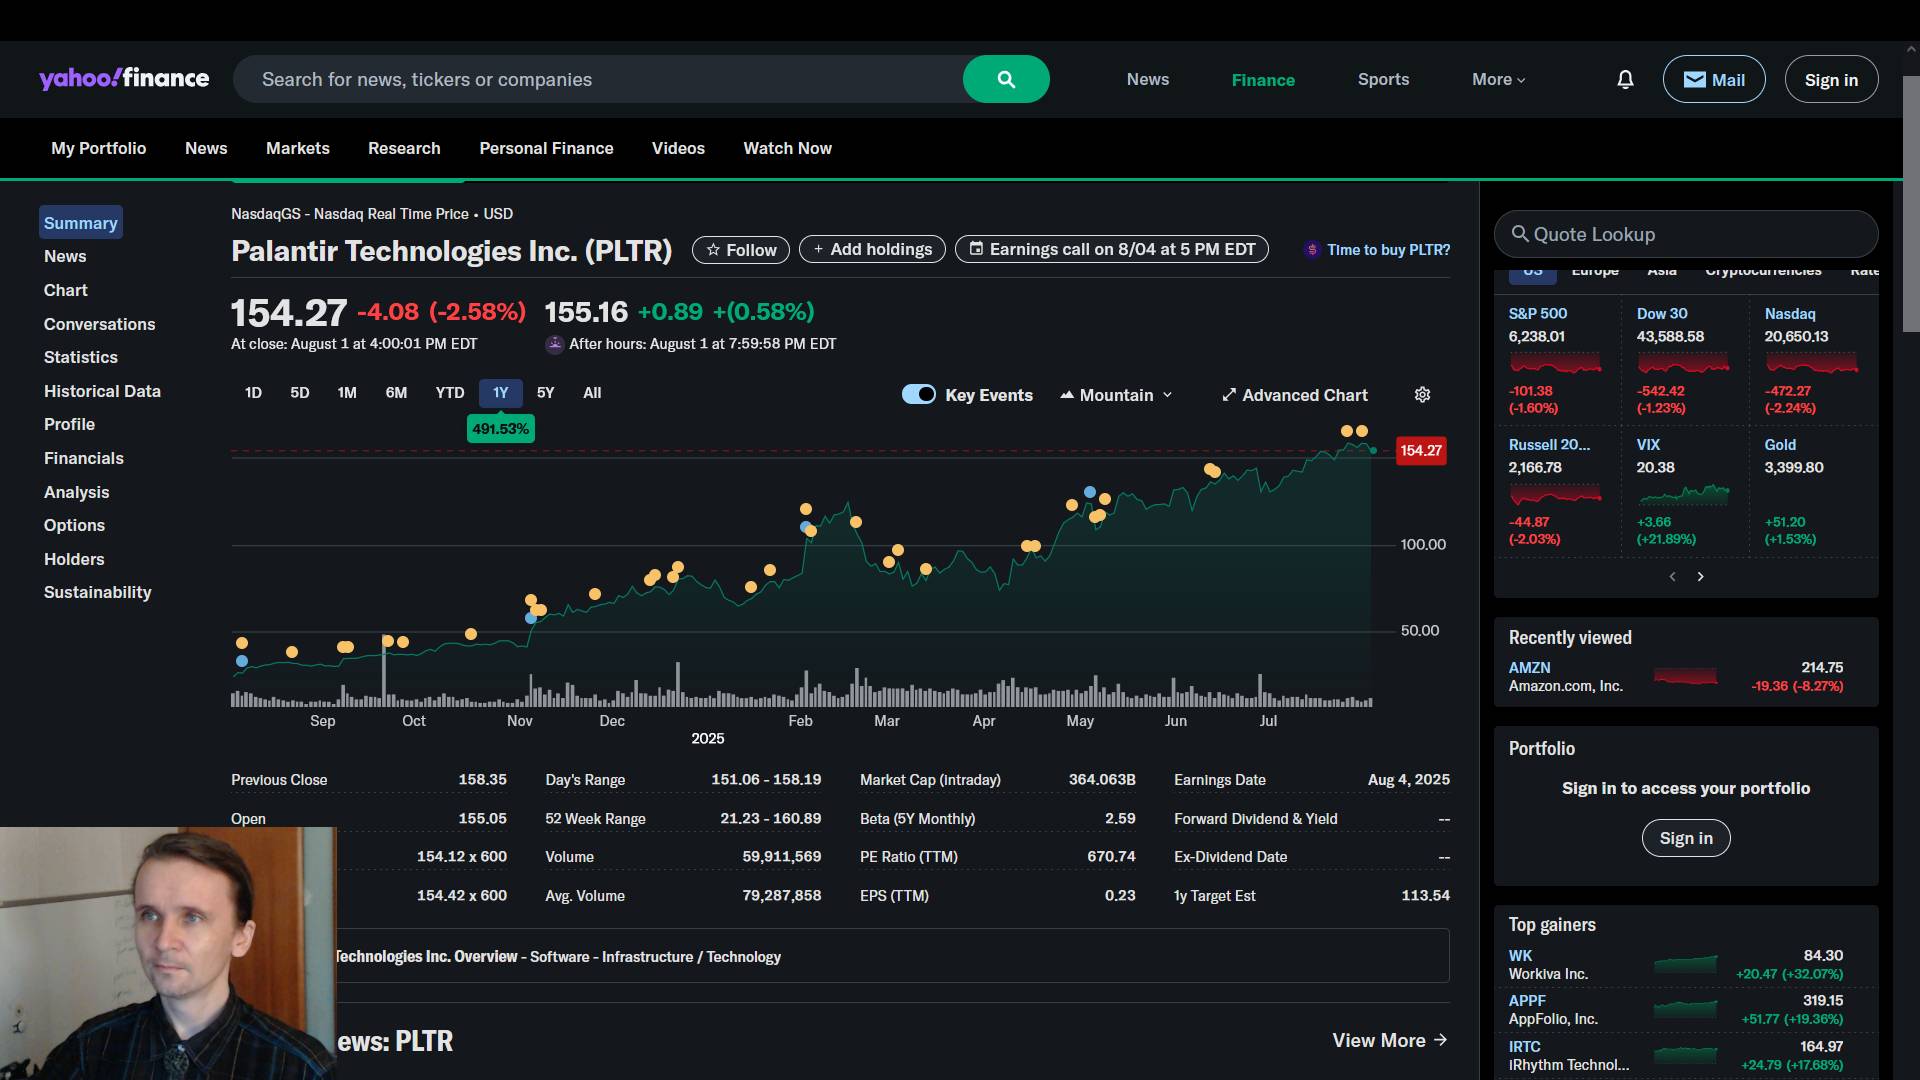Open the AMZN recently viewed link
The width and height of the screenshot is (1920, 1080).
[1529, 667]
